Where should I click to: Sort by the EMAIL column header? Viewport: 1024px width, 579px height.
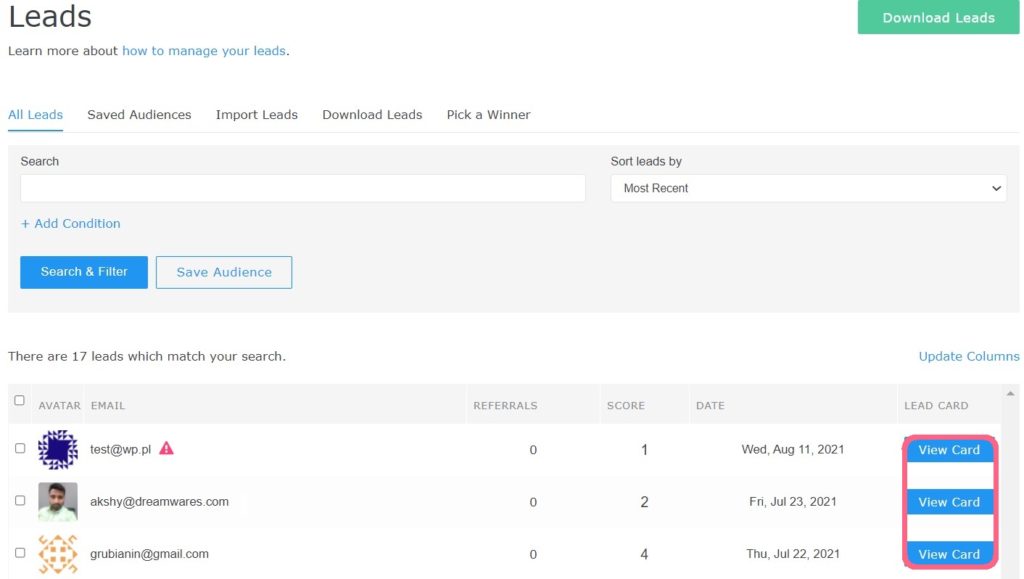[108, 405]
